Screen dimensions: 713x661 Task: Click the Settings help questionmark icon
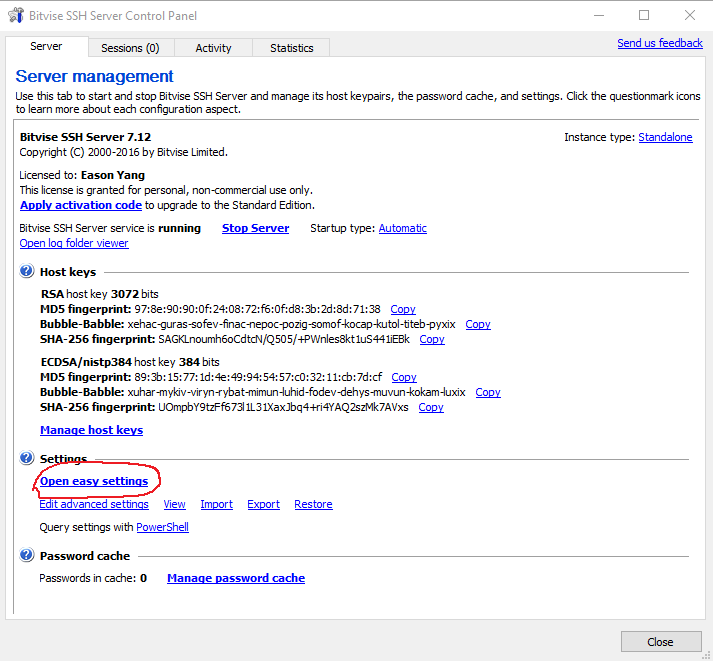(x=26, y=458)
